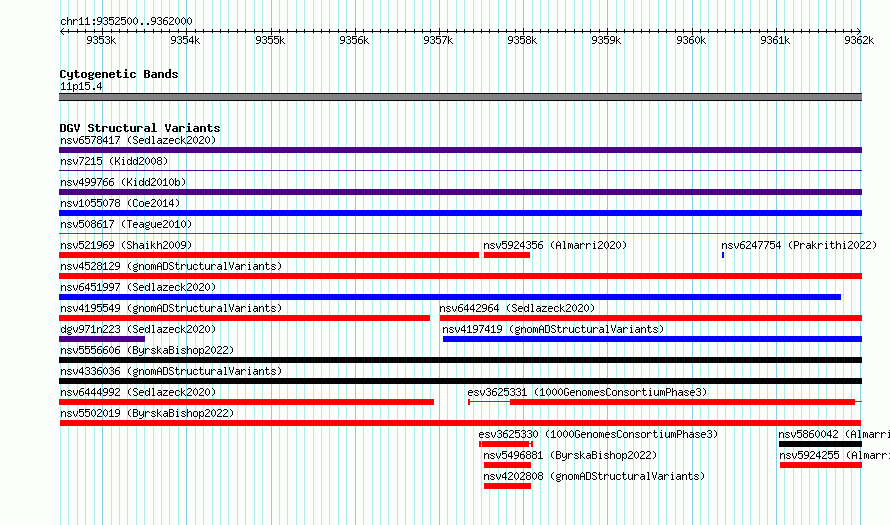Image resolution: width=890 pixels, height=525 pixels.
Task: Select nsv4528129 gnomAD variant label
Action: click(171, 266)
